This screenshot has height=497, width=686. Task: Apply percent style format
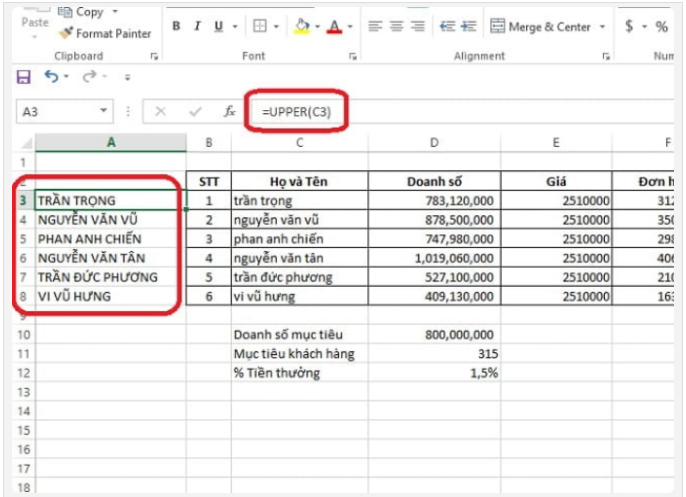[662, 27]
